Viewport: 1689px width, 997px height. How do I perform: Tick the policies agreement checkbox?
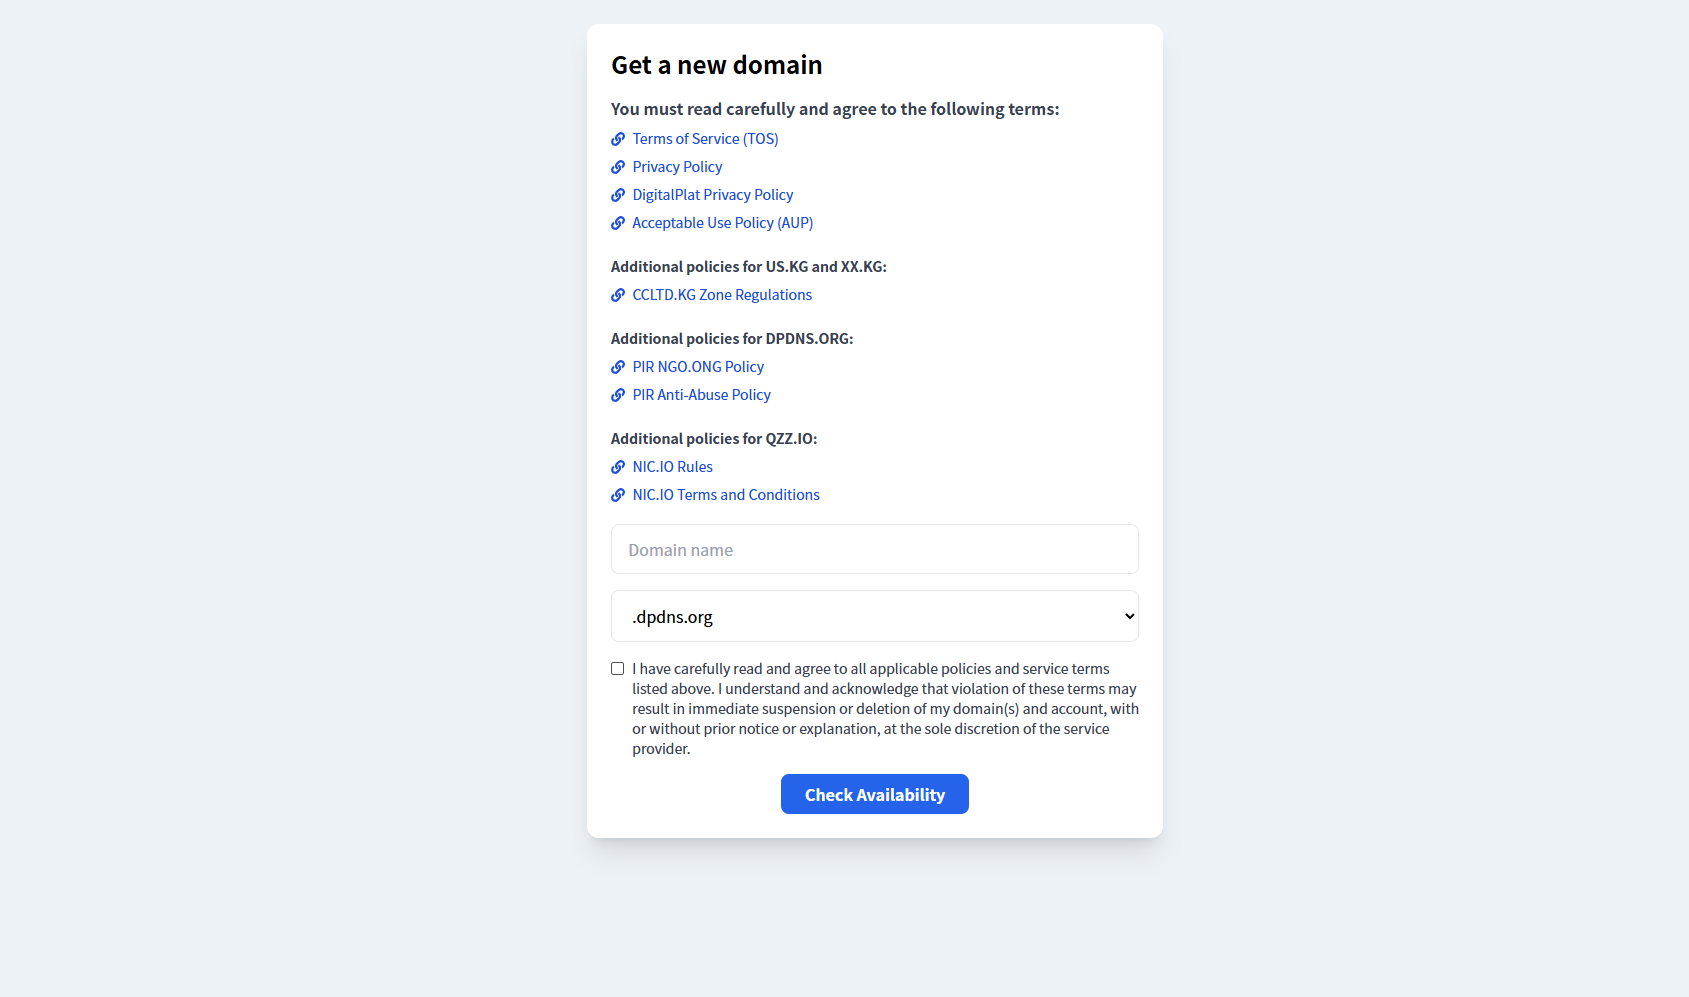[x=618, y=669]
